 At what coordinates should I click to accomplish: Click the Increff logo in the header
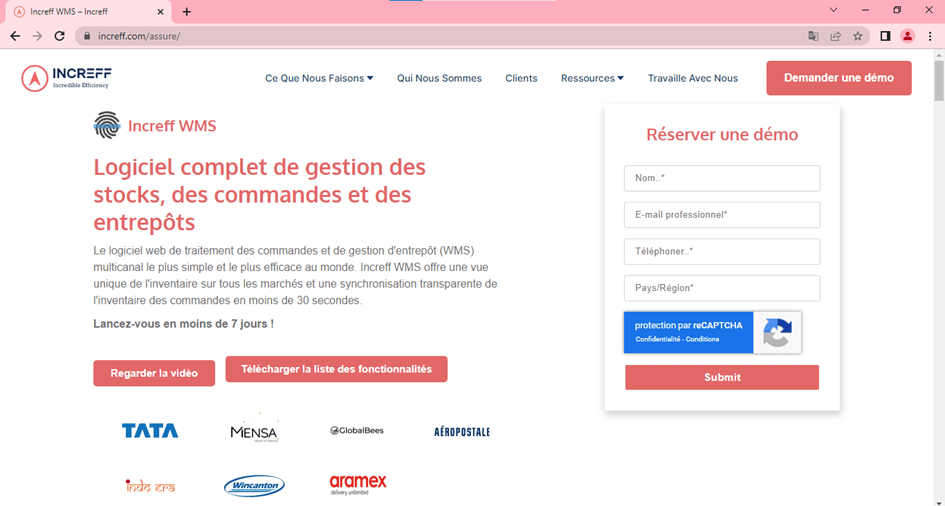coord(66,78)
